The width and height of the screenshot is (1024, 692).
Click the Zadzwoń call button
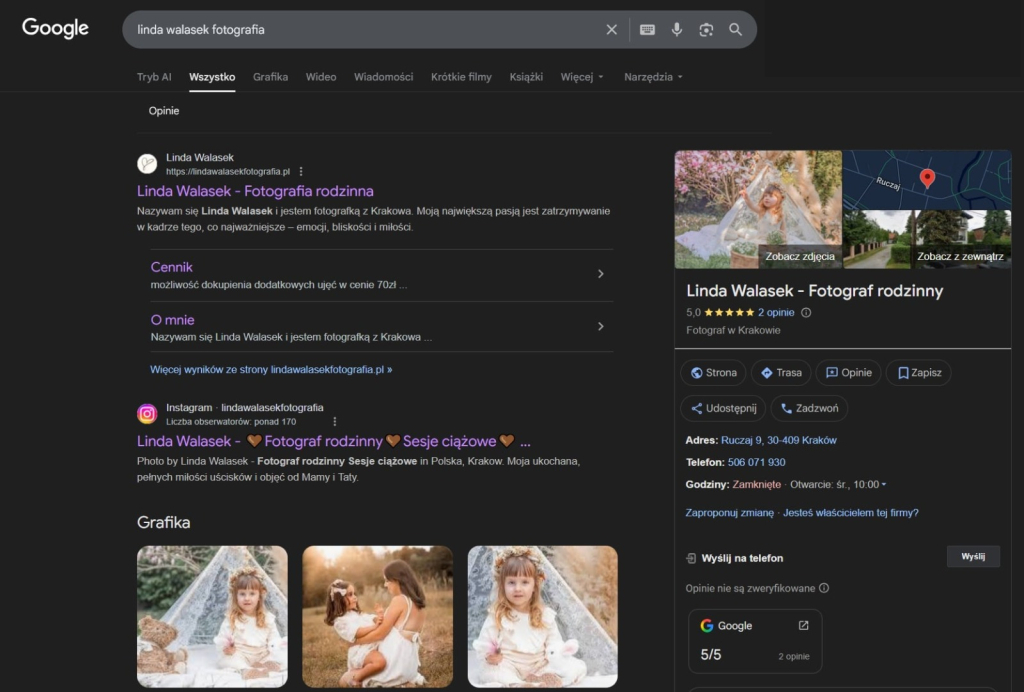point(809,408)
